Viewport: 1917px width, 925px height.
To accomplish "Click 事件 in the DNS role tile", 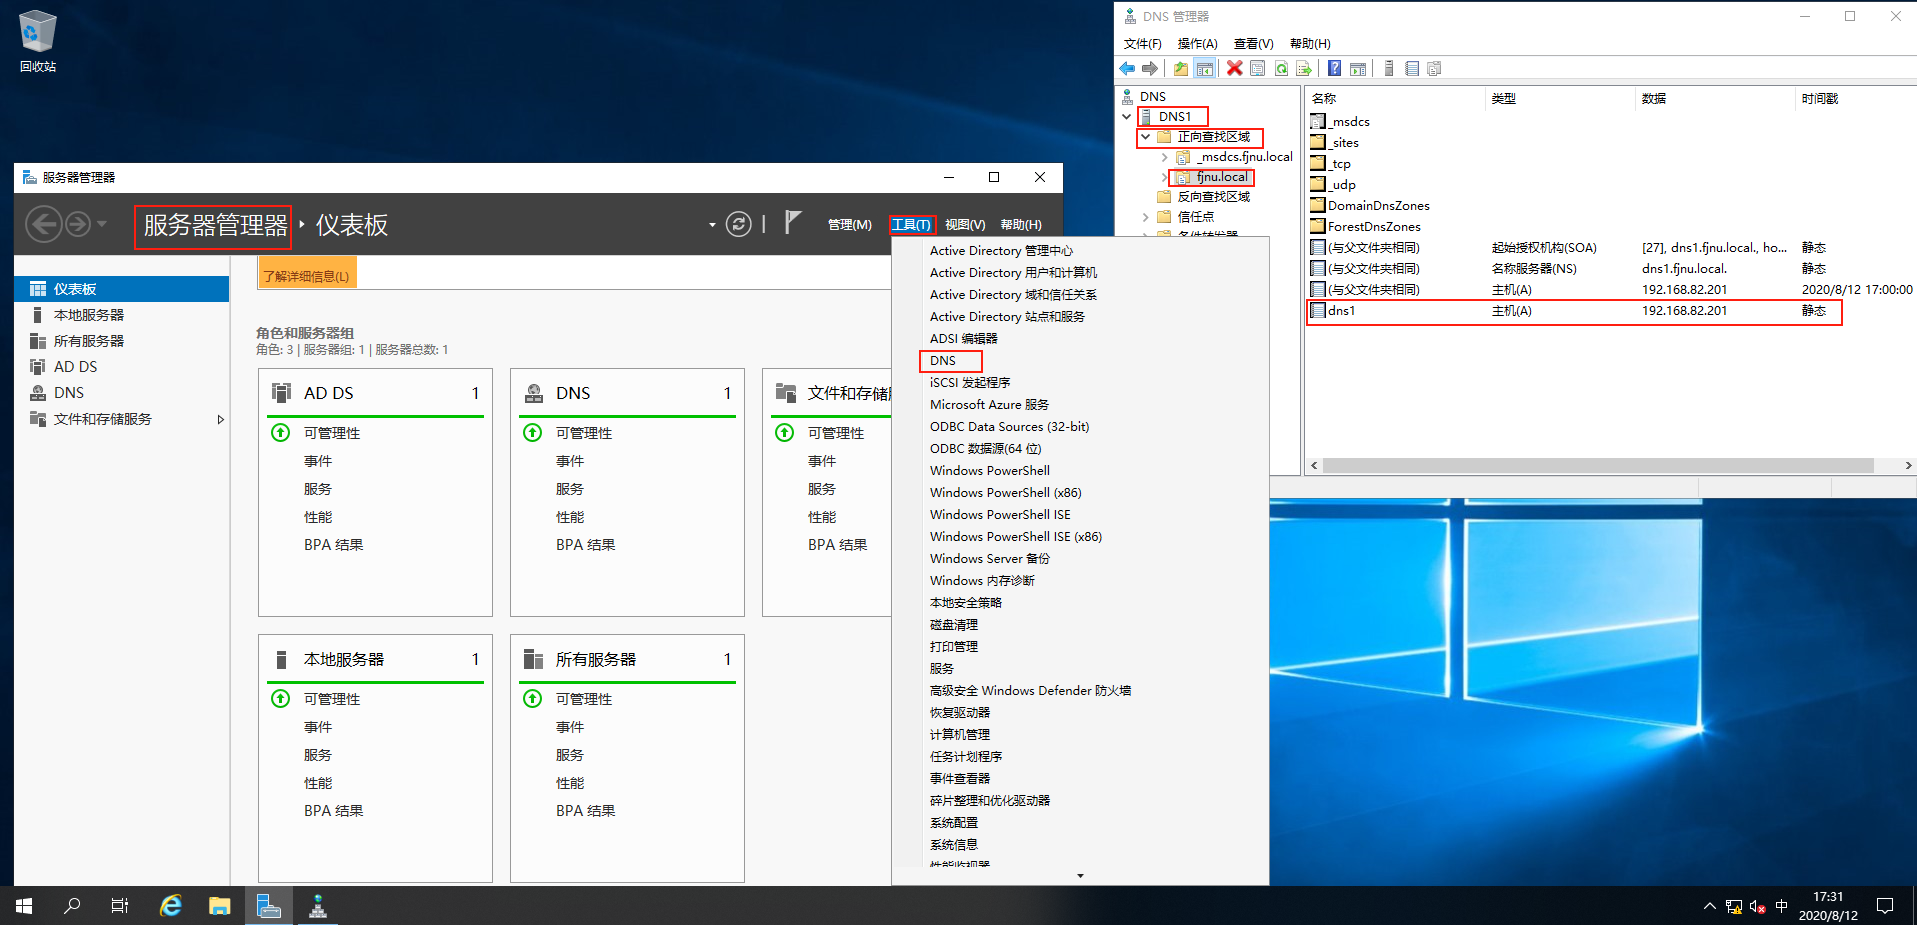I will 570,461.
